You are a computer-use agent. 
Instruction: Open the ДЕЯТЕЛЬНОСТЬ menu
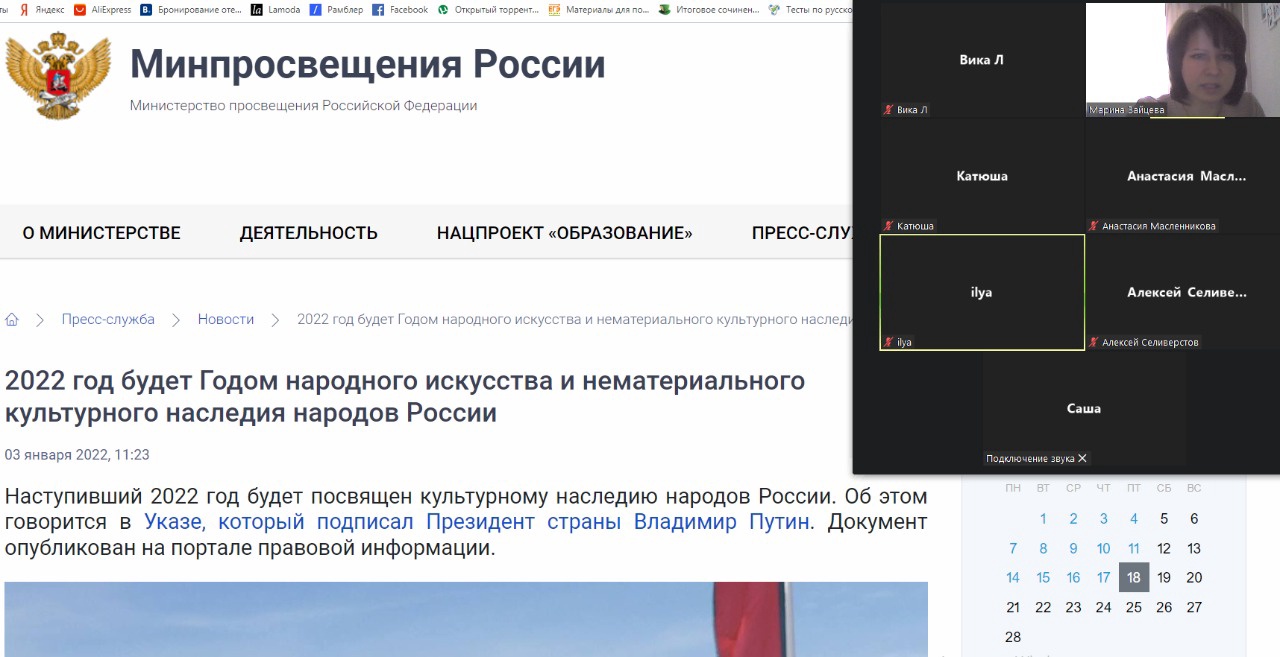coord(308,233)
